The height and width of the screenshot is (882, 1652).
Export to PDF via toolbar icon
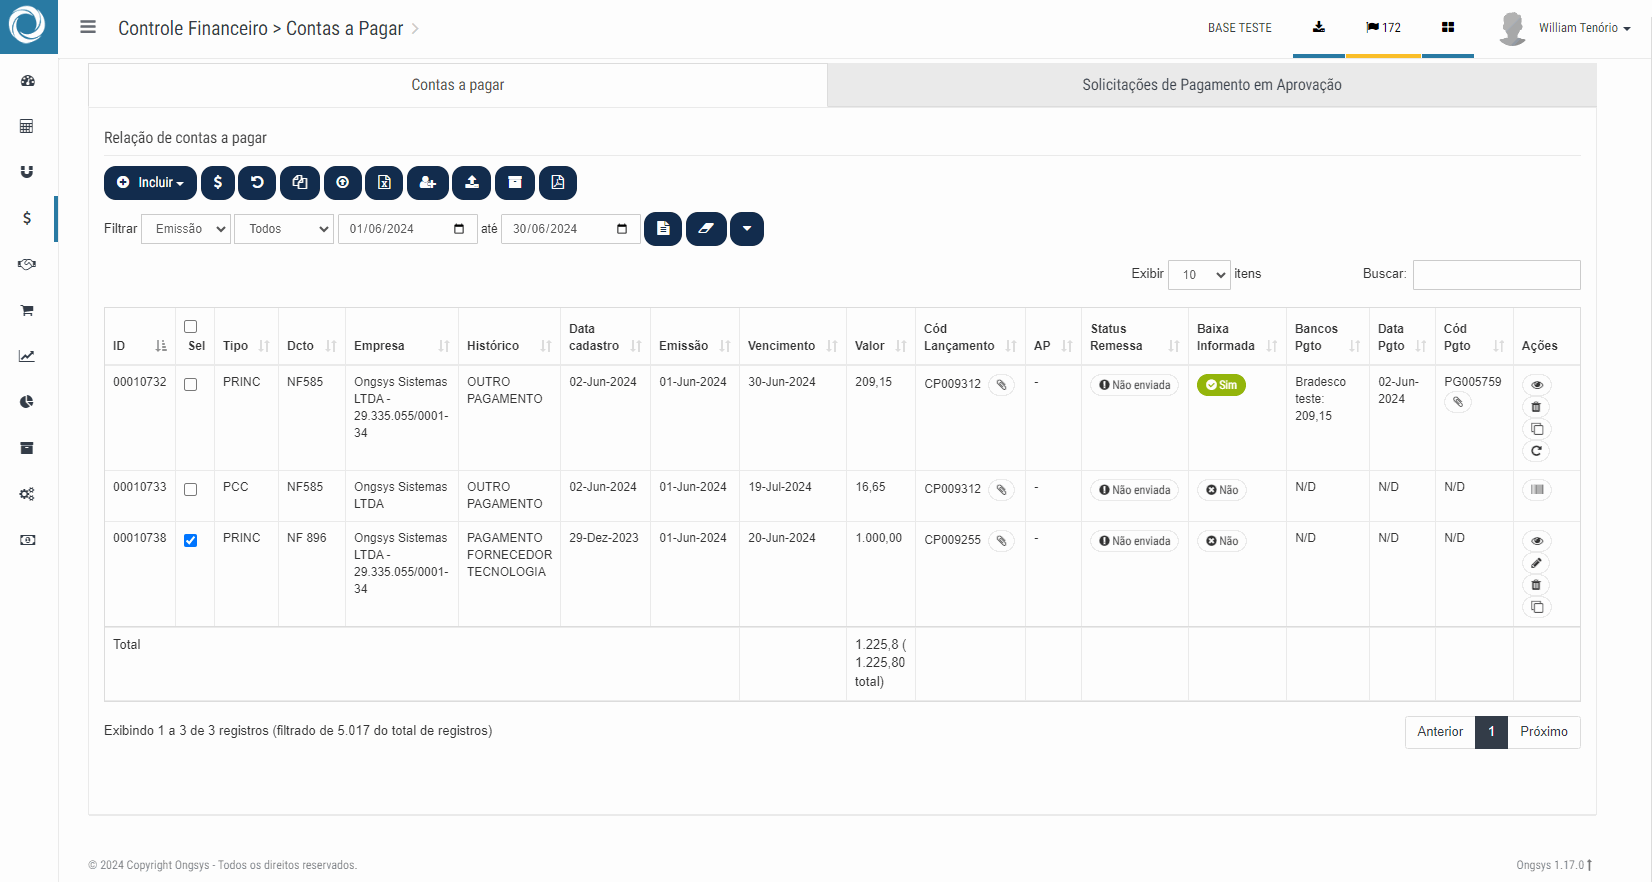point(558,183)
